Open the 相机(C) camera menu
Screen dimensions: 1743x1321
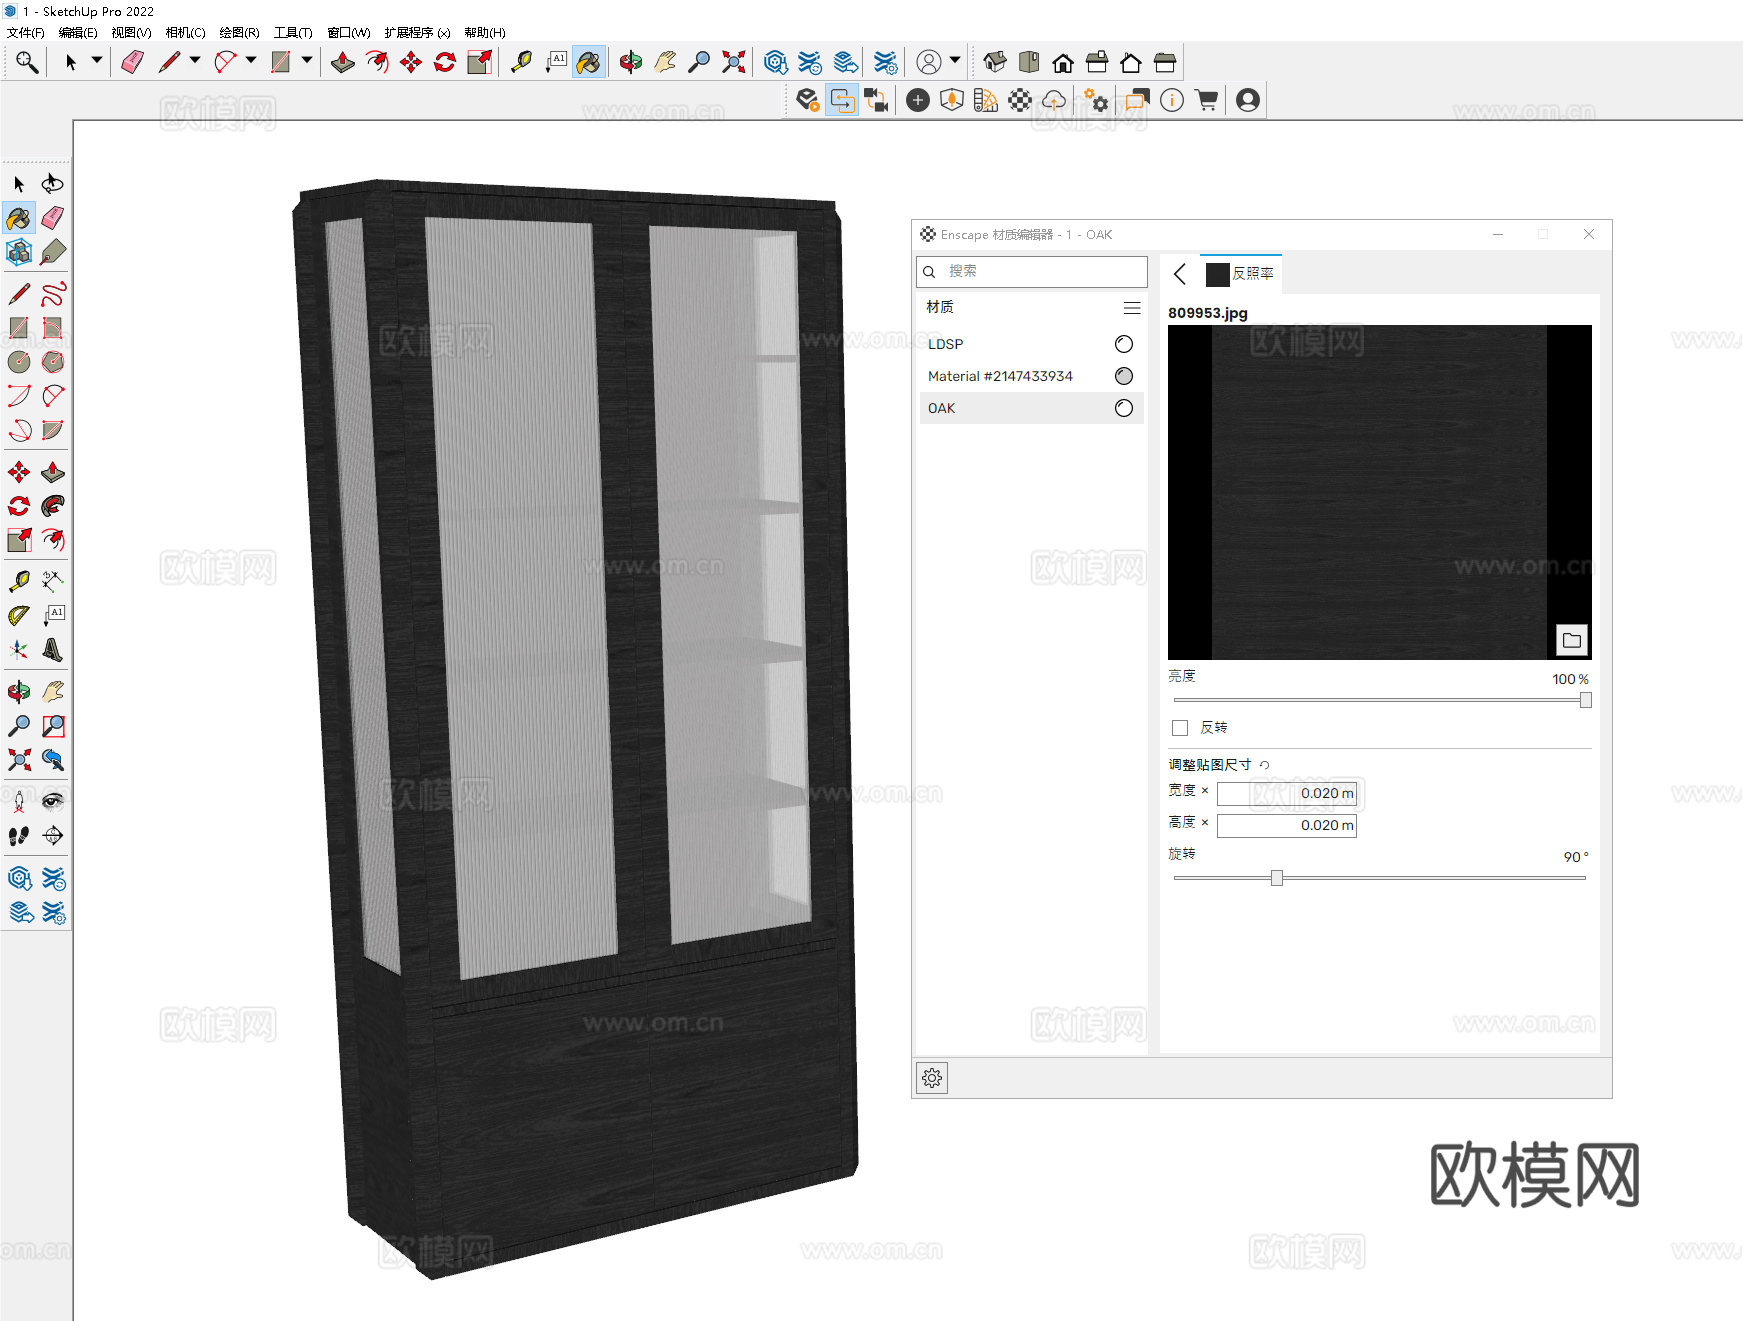click(x=185, y=33)
